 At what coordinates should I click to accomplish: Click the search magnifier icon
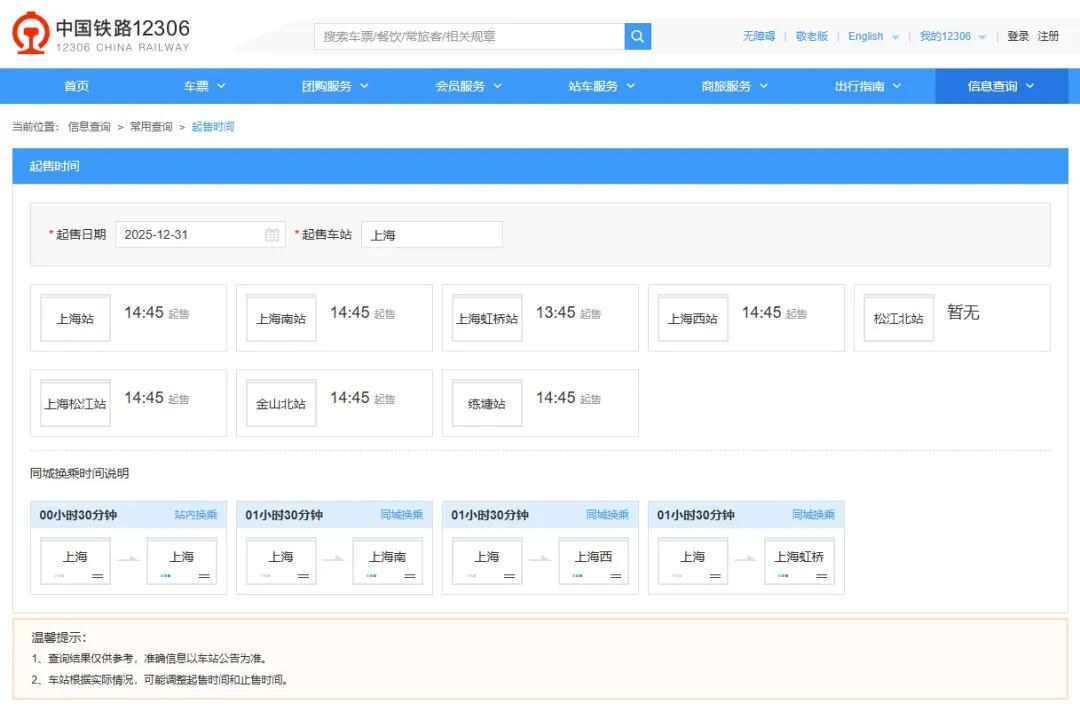pyautogui.click(x=637, y=35)
